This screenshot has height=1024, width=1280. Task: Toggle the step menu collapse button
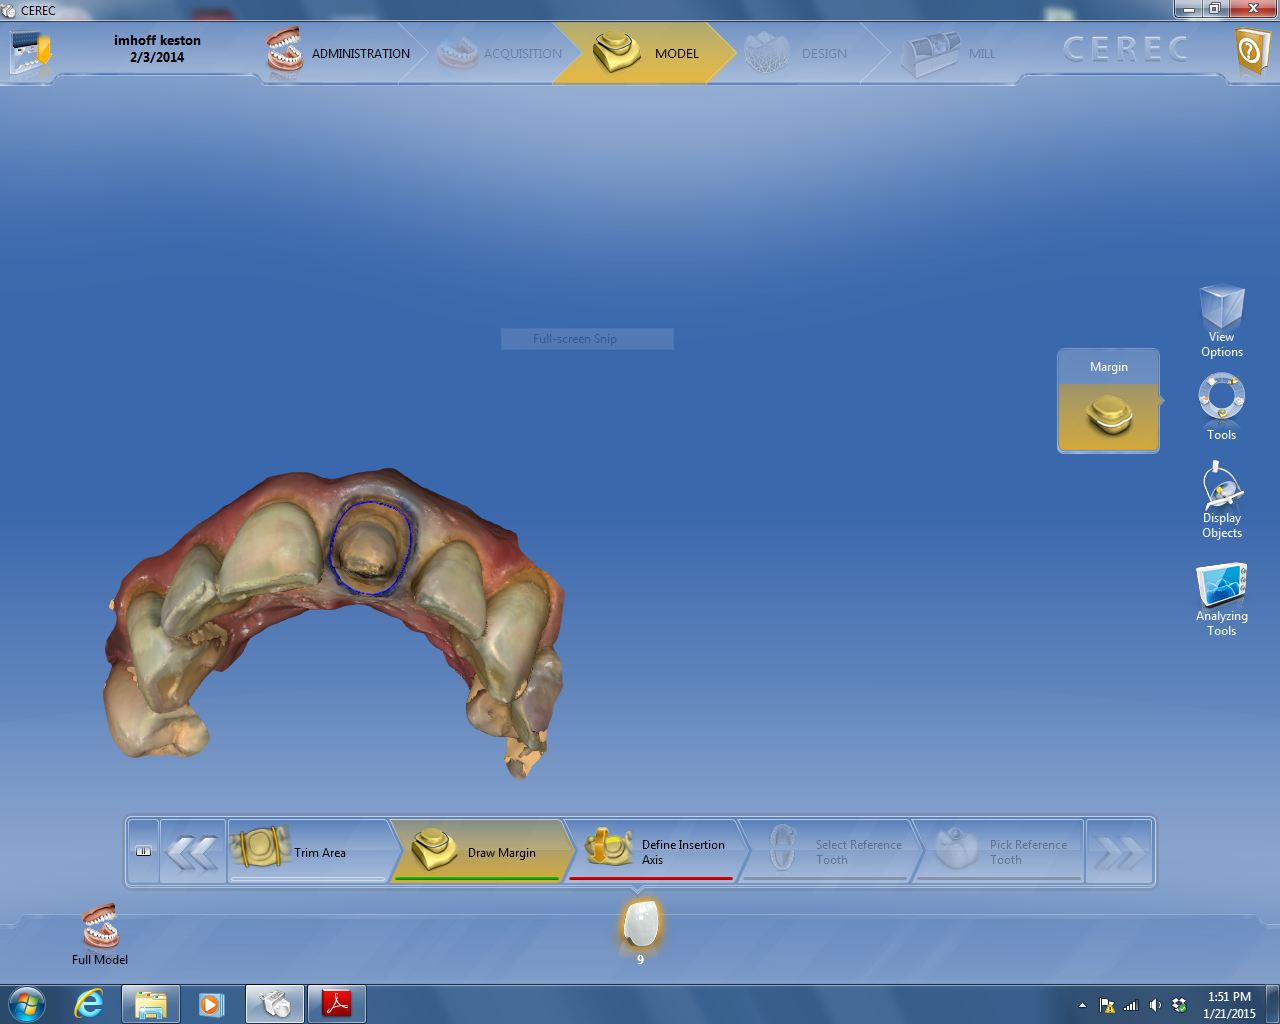click(x=143, y=852)
